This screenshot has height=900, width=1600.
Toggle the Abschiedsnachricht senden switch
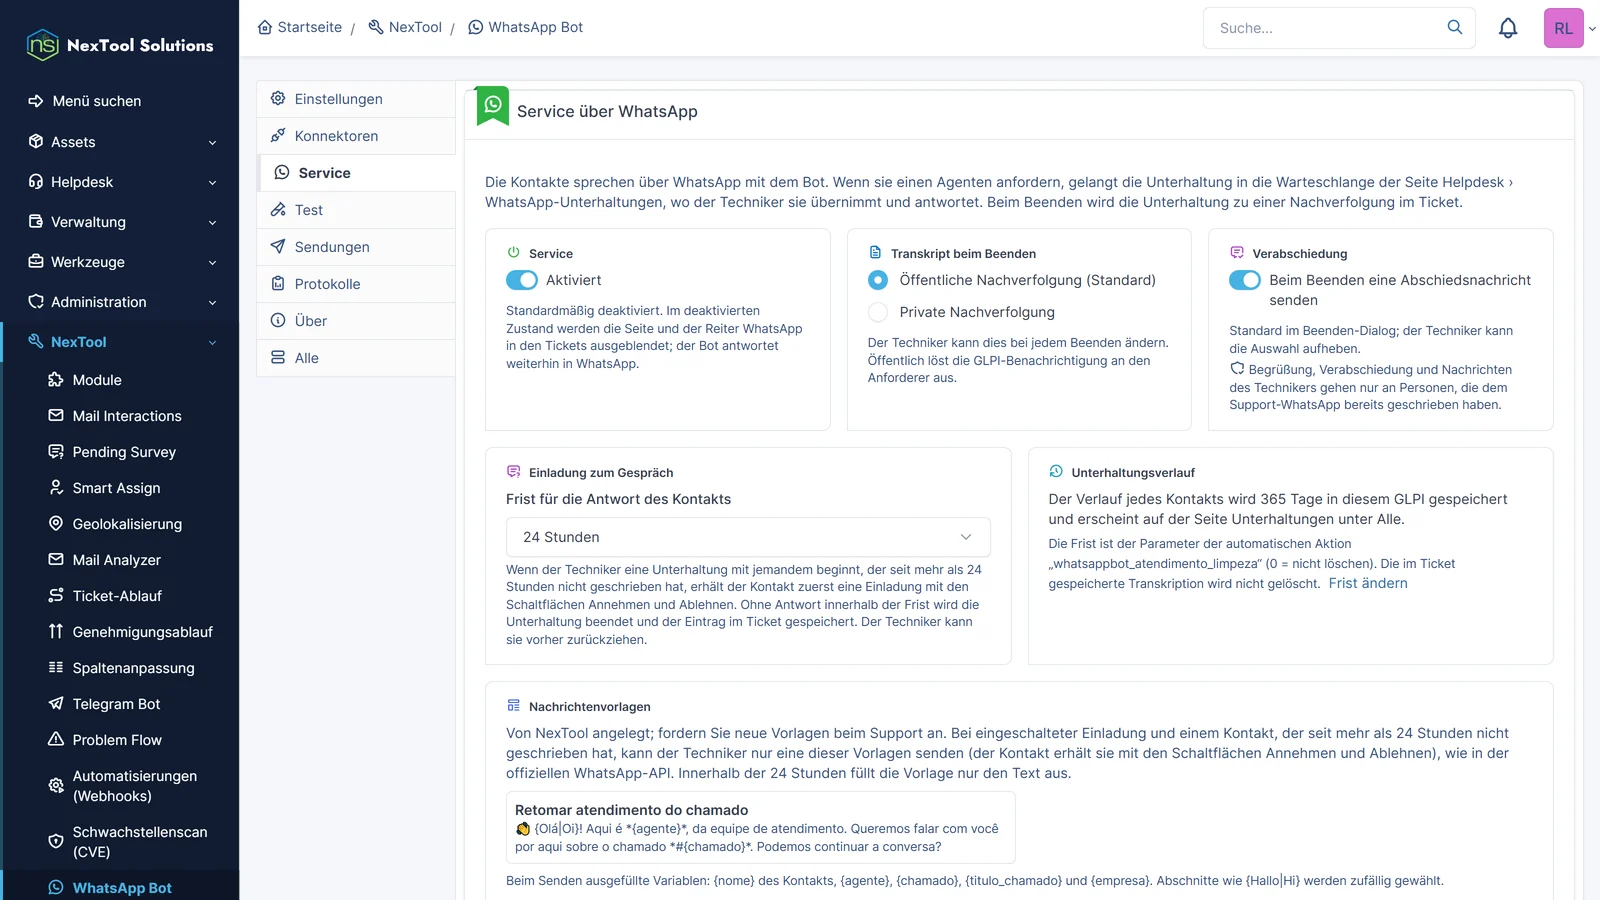1245,280
